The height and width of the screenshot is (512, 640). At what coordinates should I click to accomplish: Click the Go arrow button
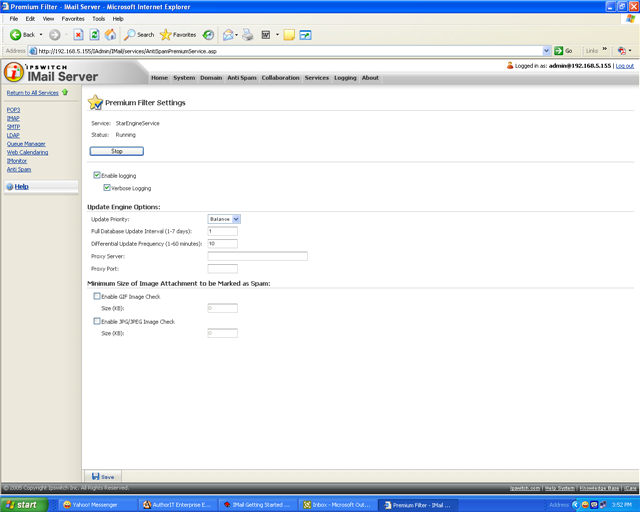pos(563,51)
